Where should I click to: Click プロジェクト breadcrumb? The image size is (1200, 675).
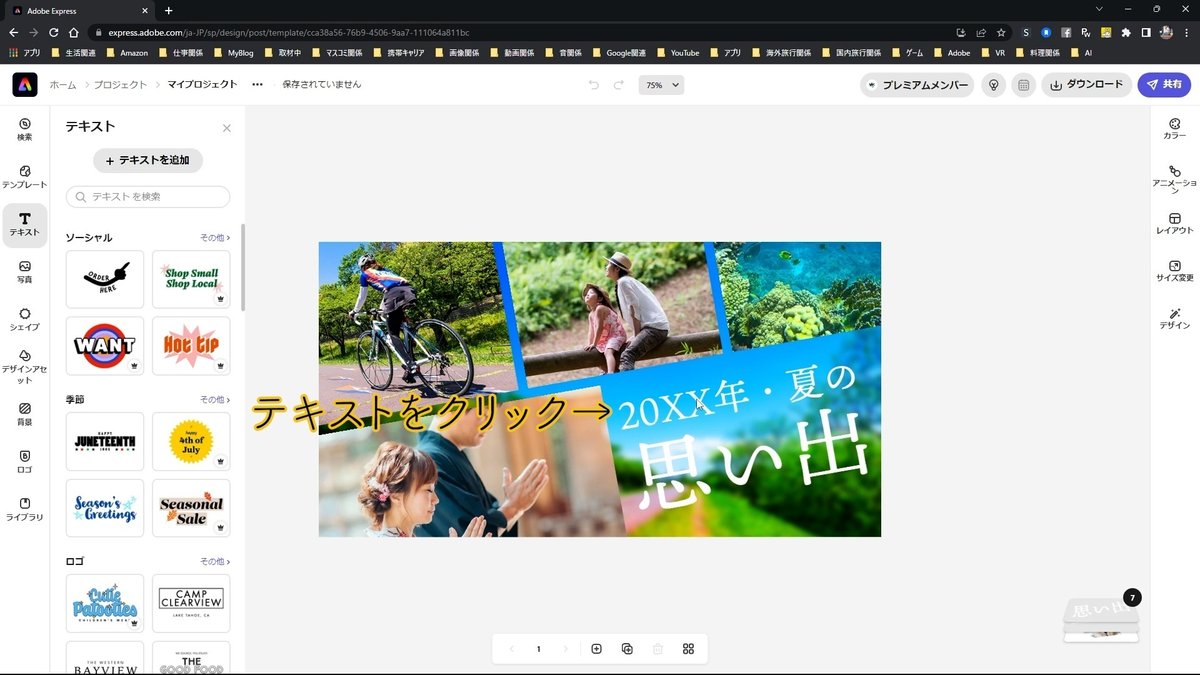(121, 85)
